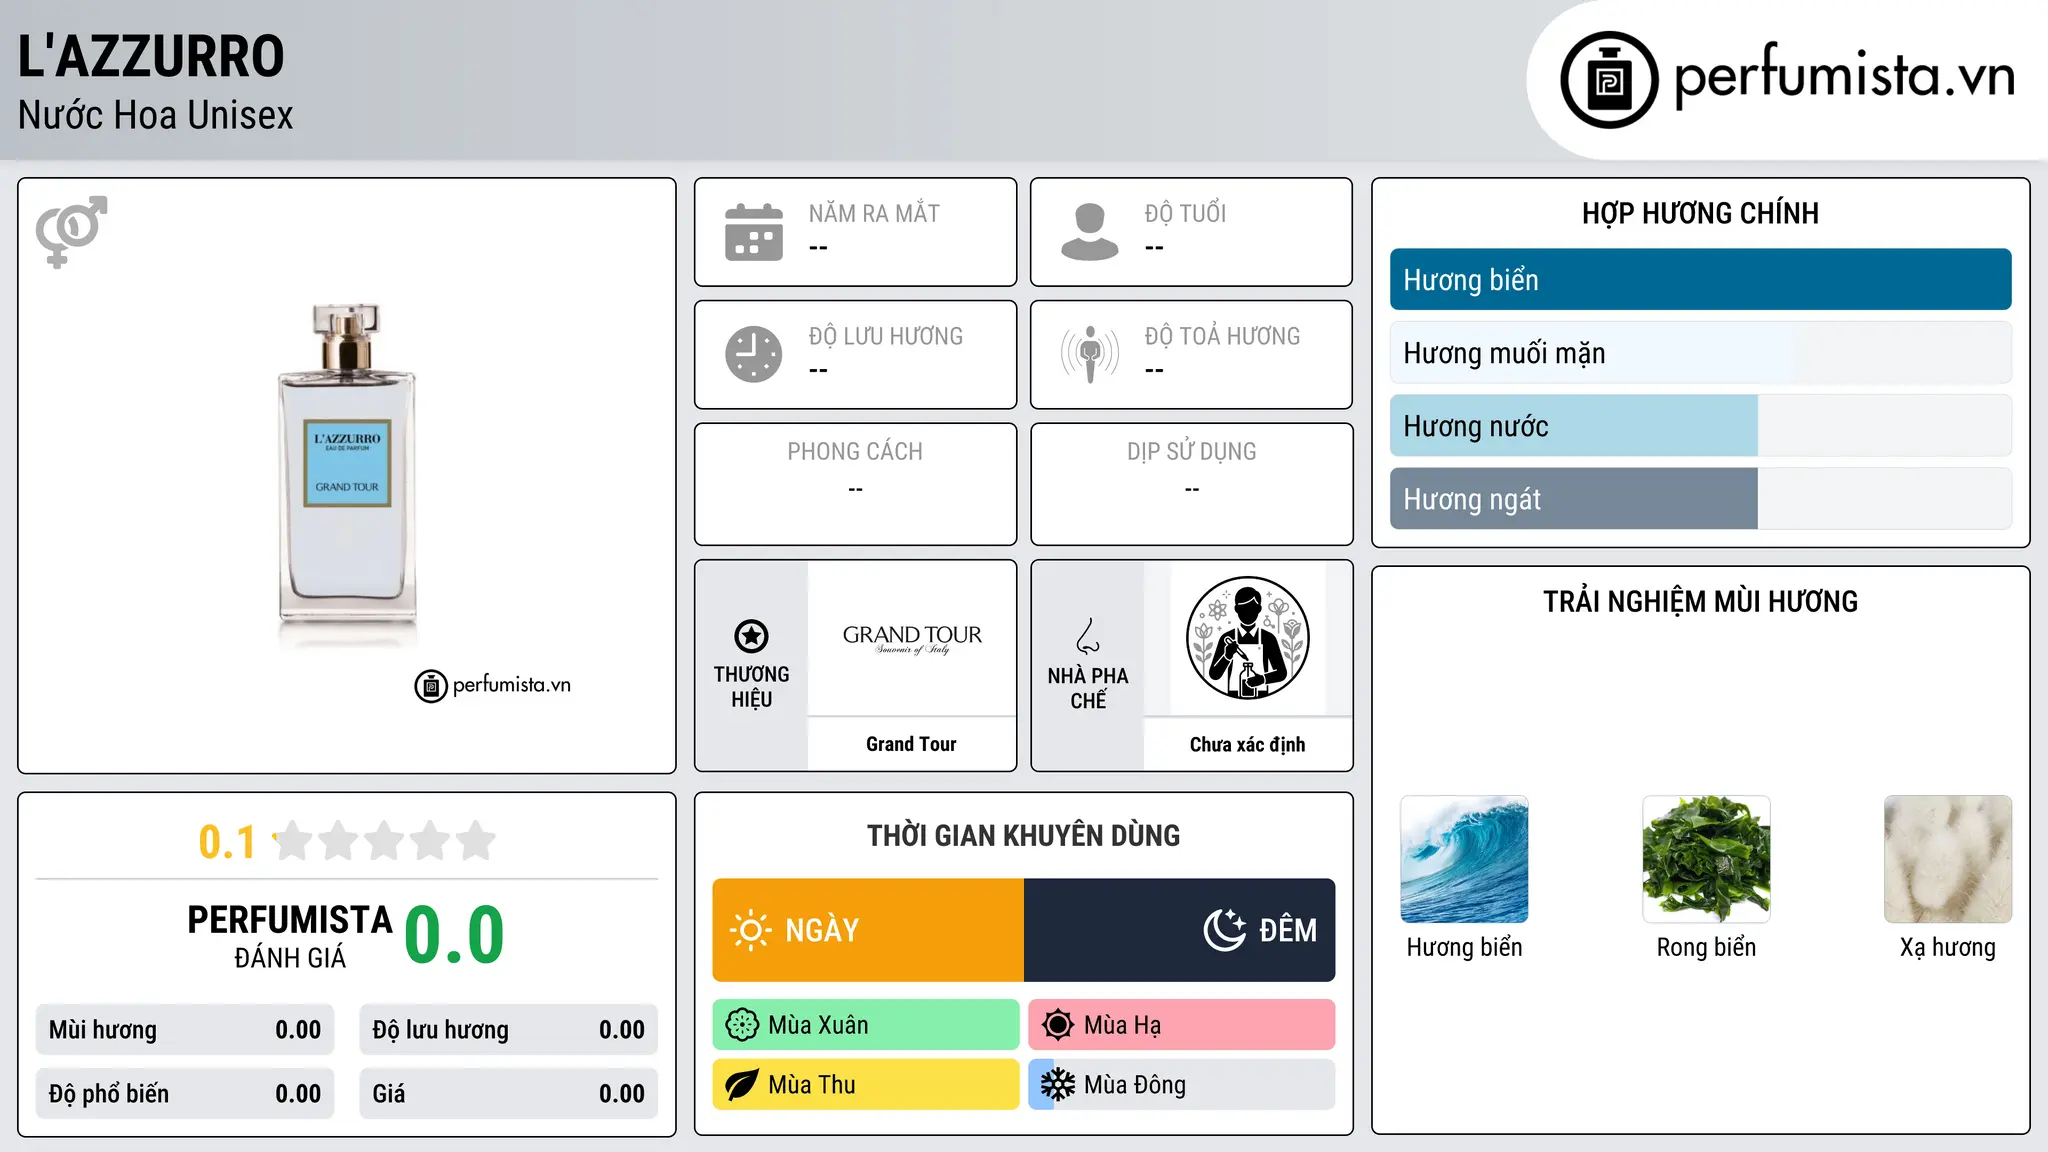Click the perfumista.vn bottle logo icon in header
This screenshot has height=1152, width=2048.
pos(1609,80)
